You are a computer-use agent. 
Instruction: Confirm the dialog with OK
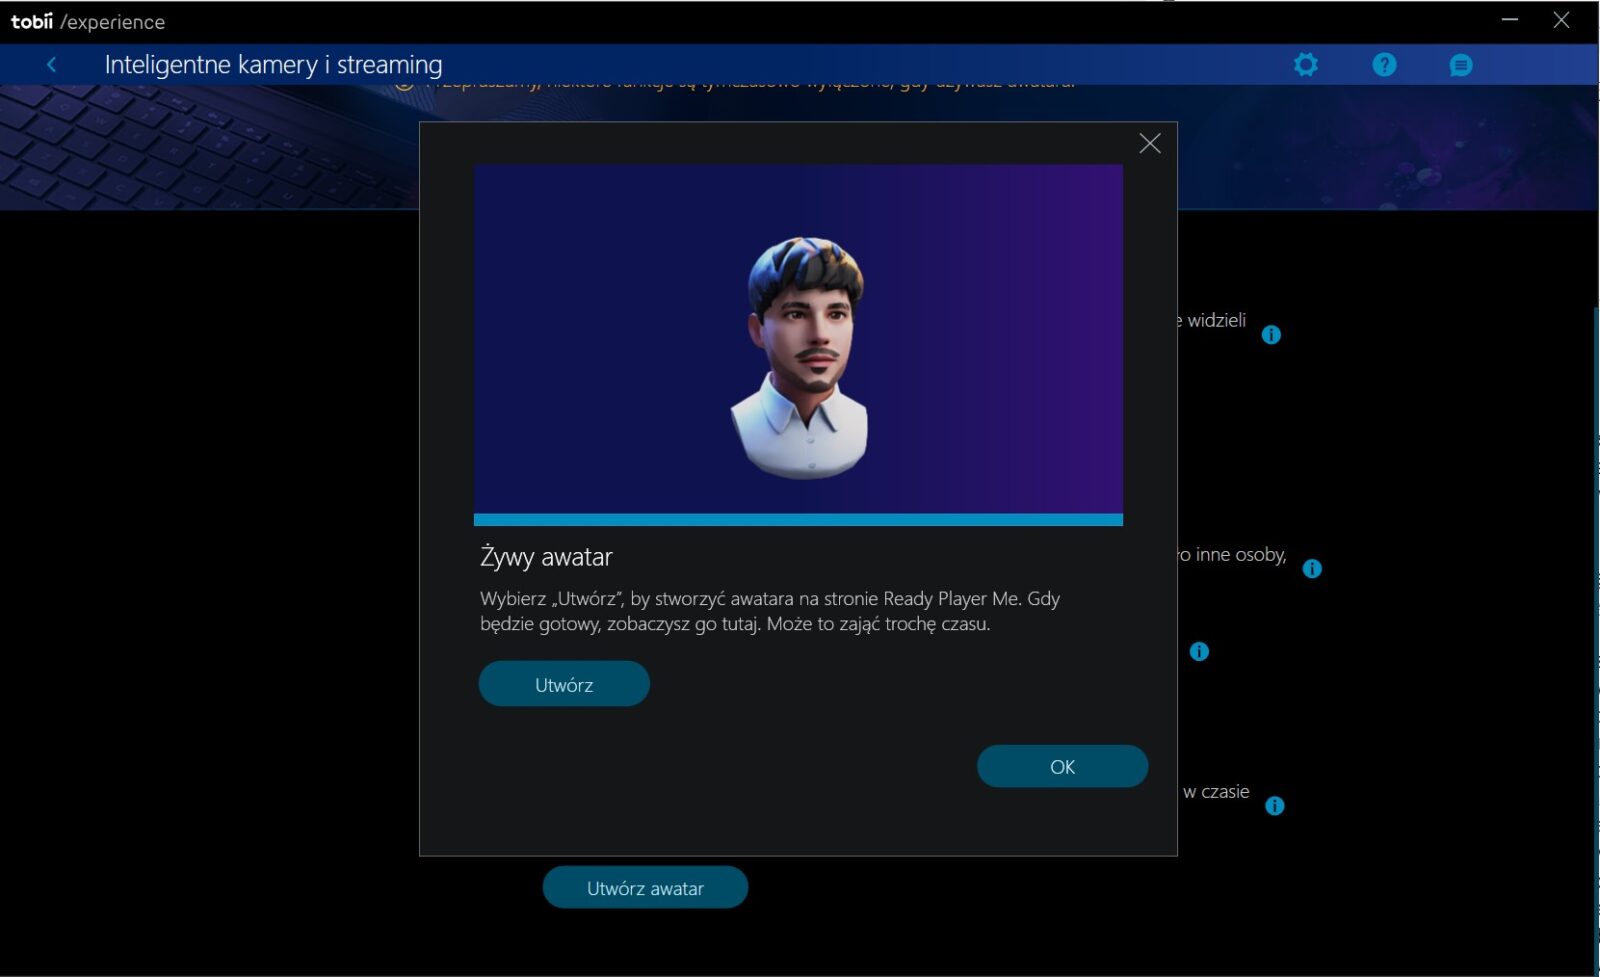point(1062,767)
